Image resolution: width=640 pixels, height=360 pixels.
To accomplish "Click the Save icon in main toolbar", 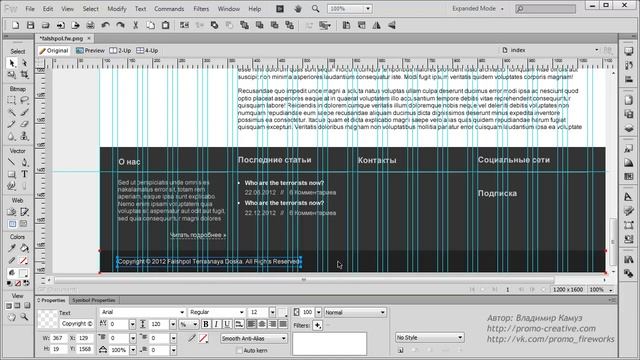I will point(30,25).
